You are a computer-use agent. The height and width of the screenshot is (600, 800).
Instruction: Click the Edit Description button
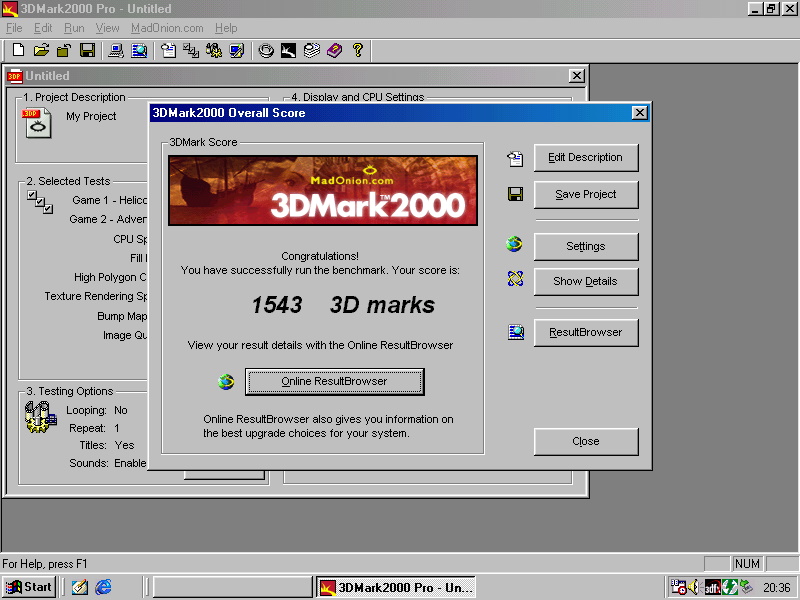pos(586,158)
